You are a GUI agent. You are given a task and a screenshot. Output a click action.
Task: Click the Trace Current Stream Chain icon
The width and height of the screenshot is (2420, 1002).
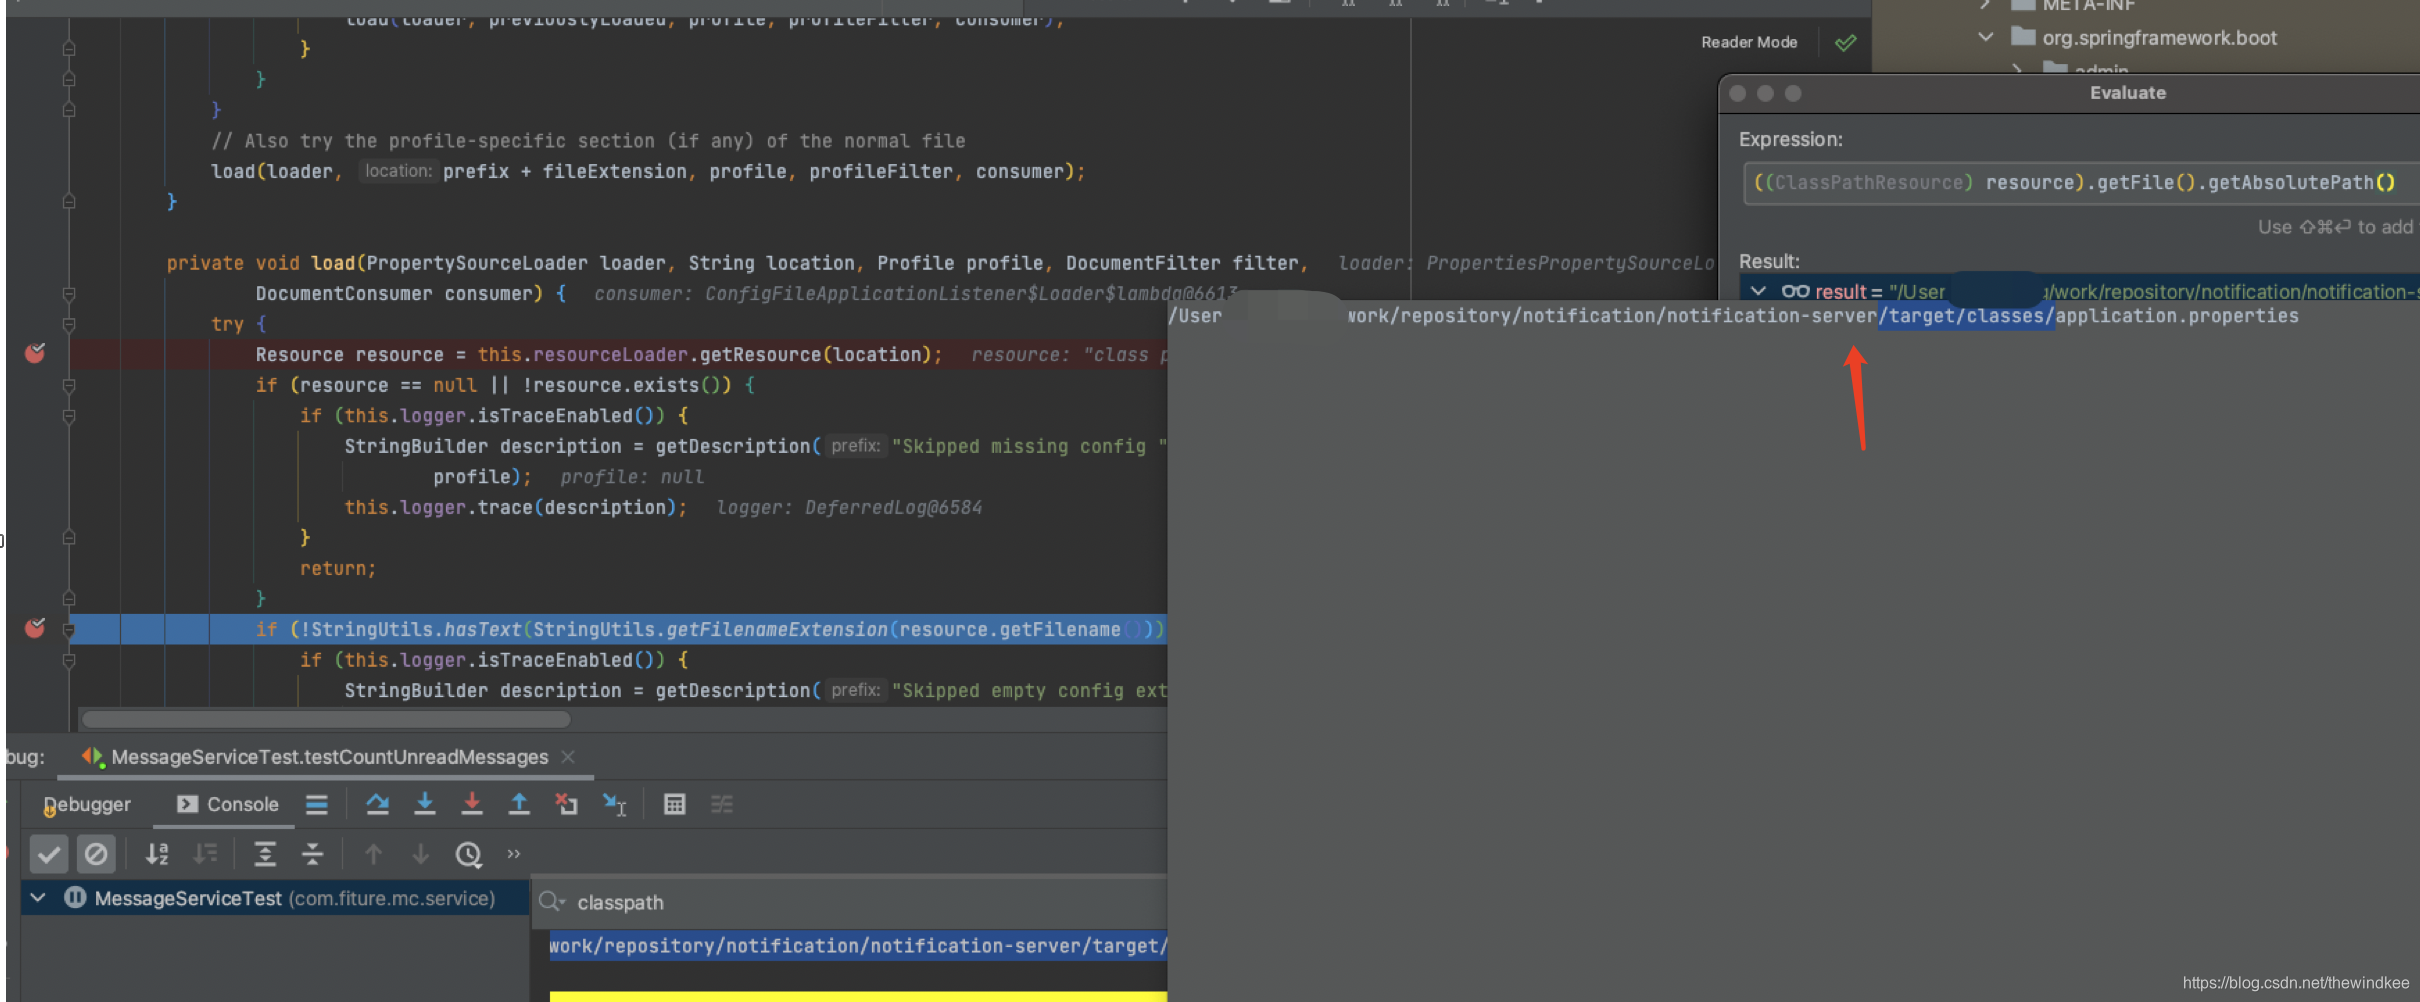[x=722, y=804]
